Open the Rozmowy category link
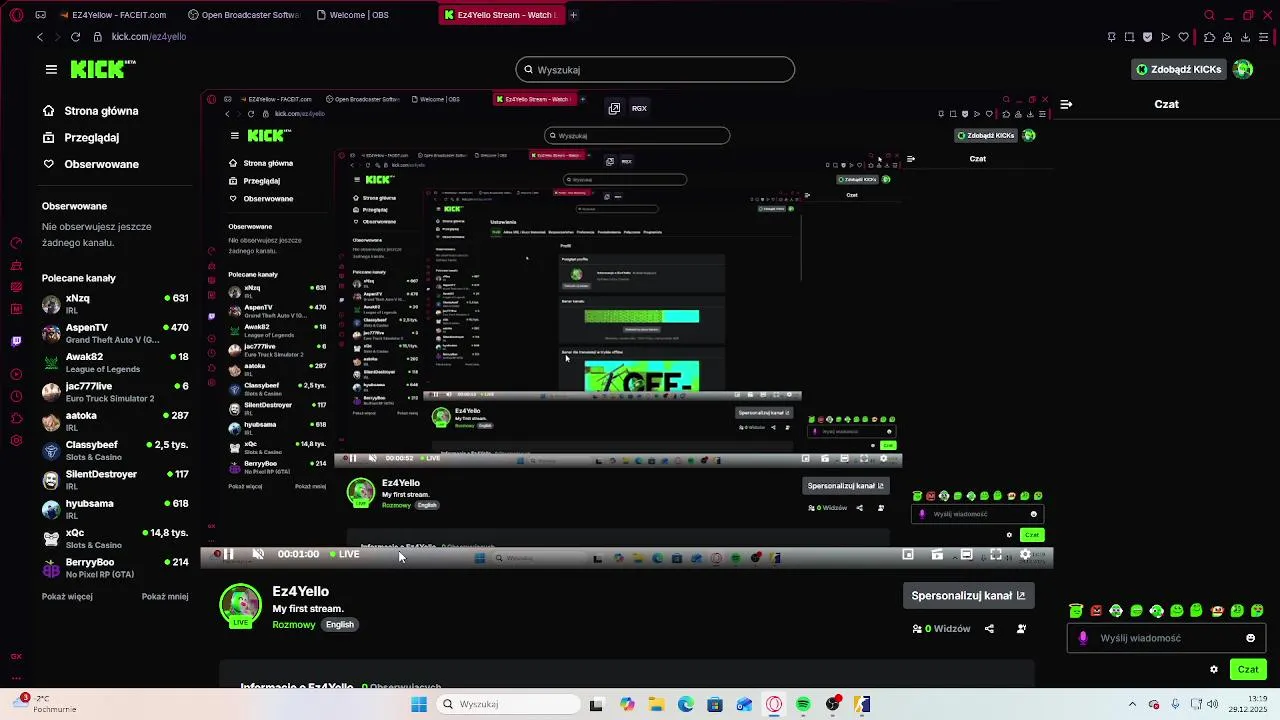Image resolution: width=1280 pixels, height=720 pixels. coord(294,625)
